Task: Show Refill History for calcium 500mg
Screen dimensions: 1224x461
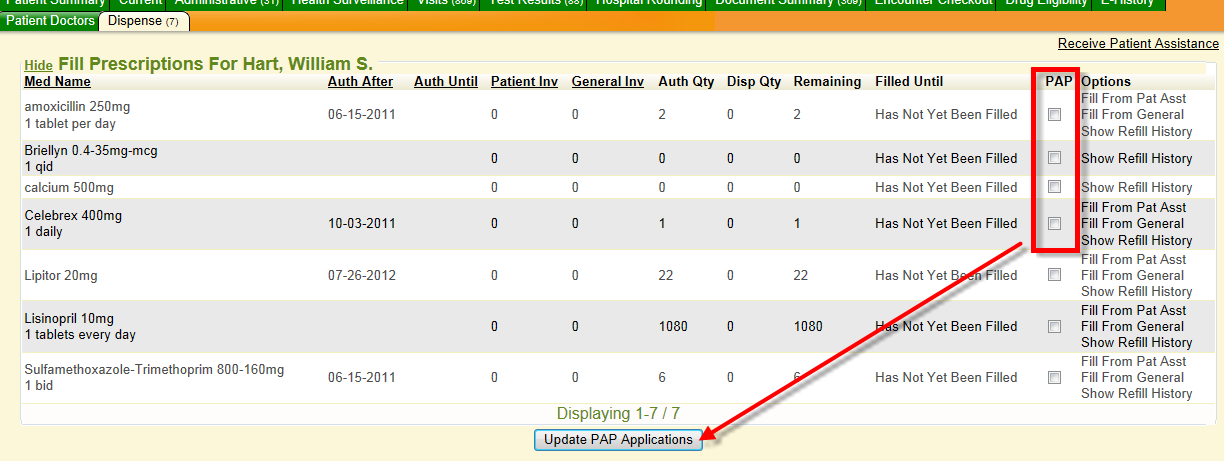Action: (1136, 187)
